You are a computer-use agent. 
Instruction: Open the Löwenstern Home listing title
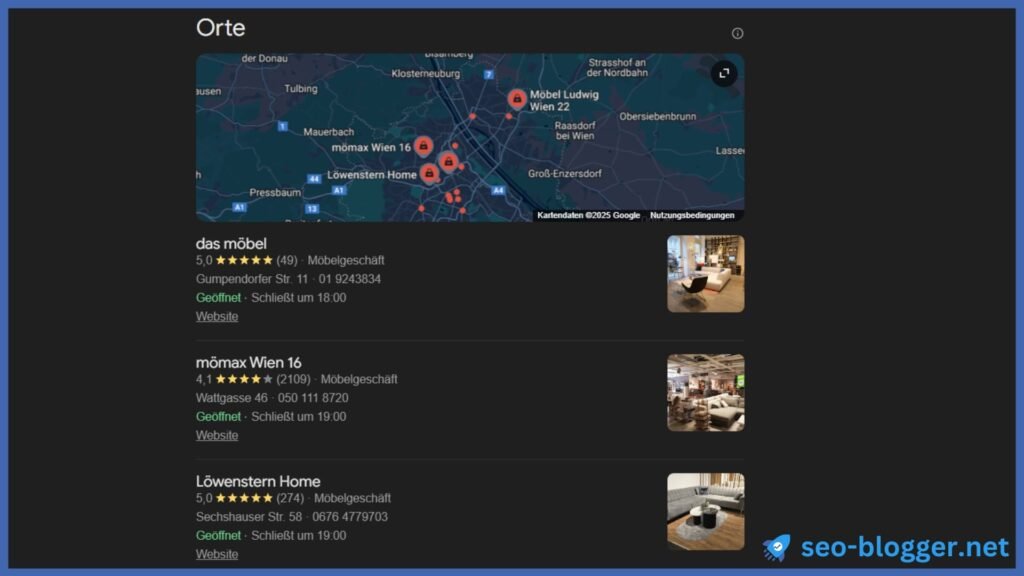[258, 481]
